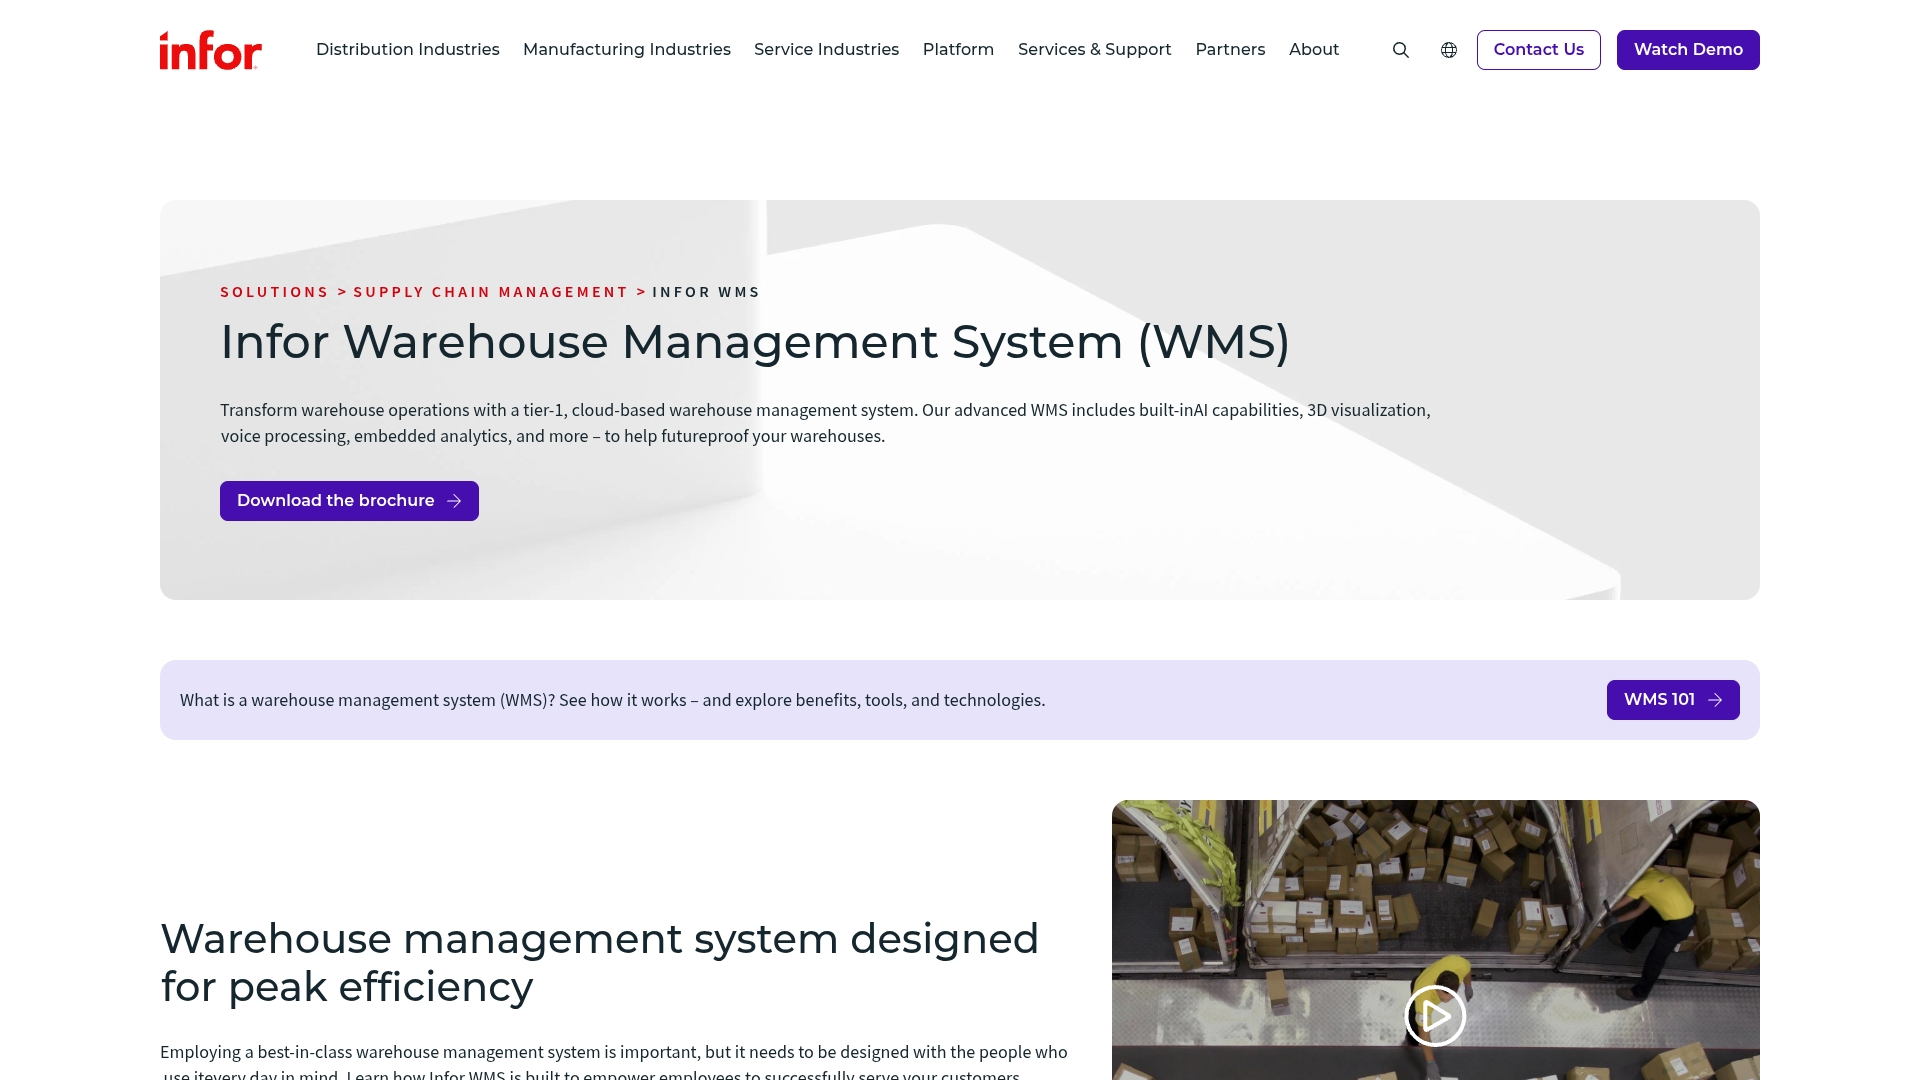The height and width of the screenshot is (1080, 1920).
Task: Open Distribution Industries menu
Action: [407, 50]
